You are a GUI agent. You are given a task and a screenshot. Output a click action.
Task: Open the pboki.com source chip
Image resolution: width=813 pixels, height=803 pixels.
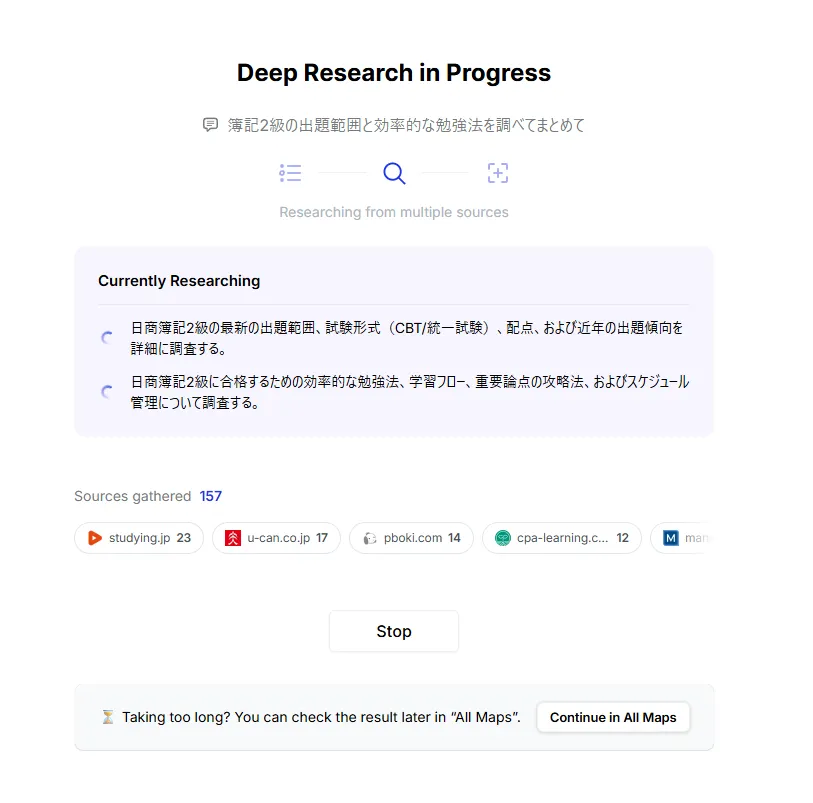pos(411,538)
